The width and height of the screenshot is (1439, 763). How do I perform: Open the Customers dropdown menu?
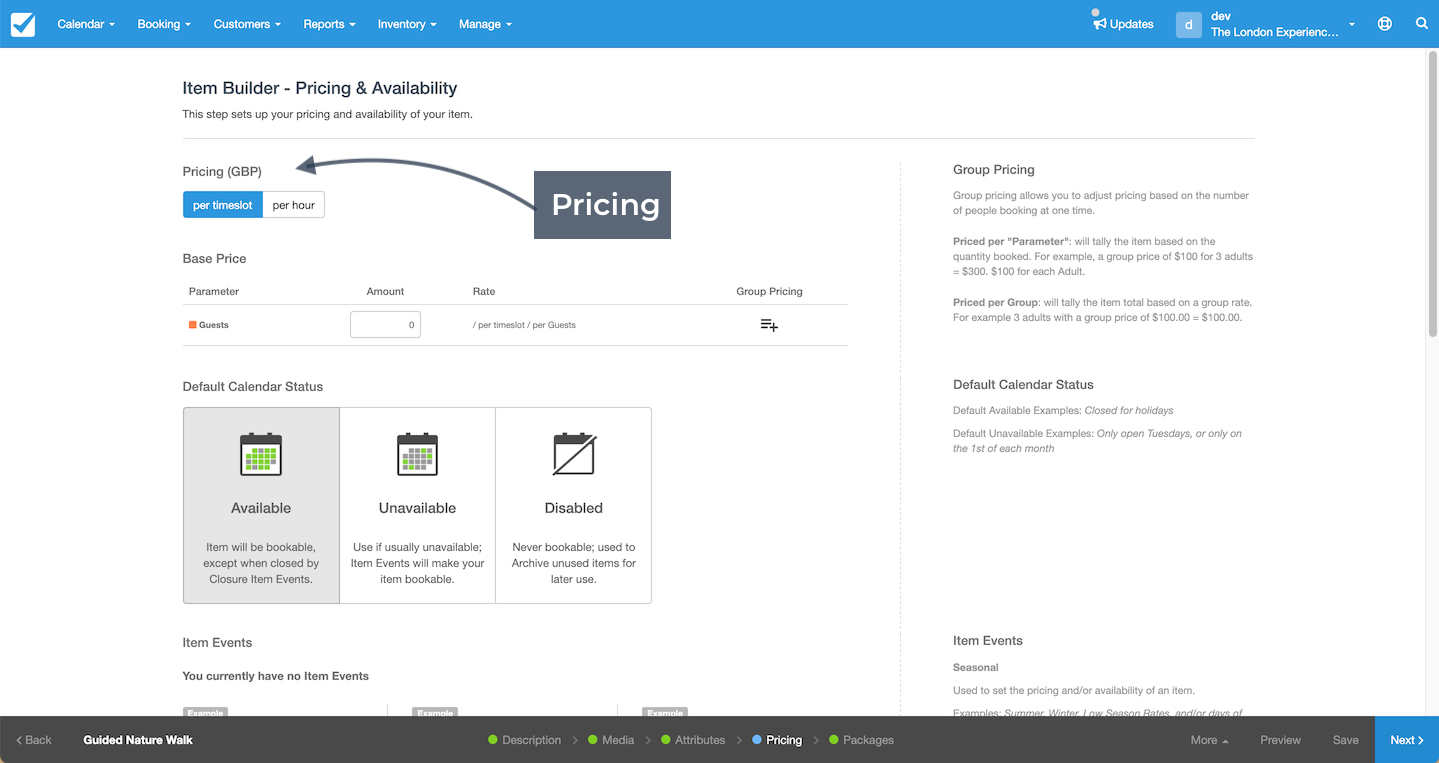[x=247, y=24]
